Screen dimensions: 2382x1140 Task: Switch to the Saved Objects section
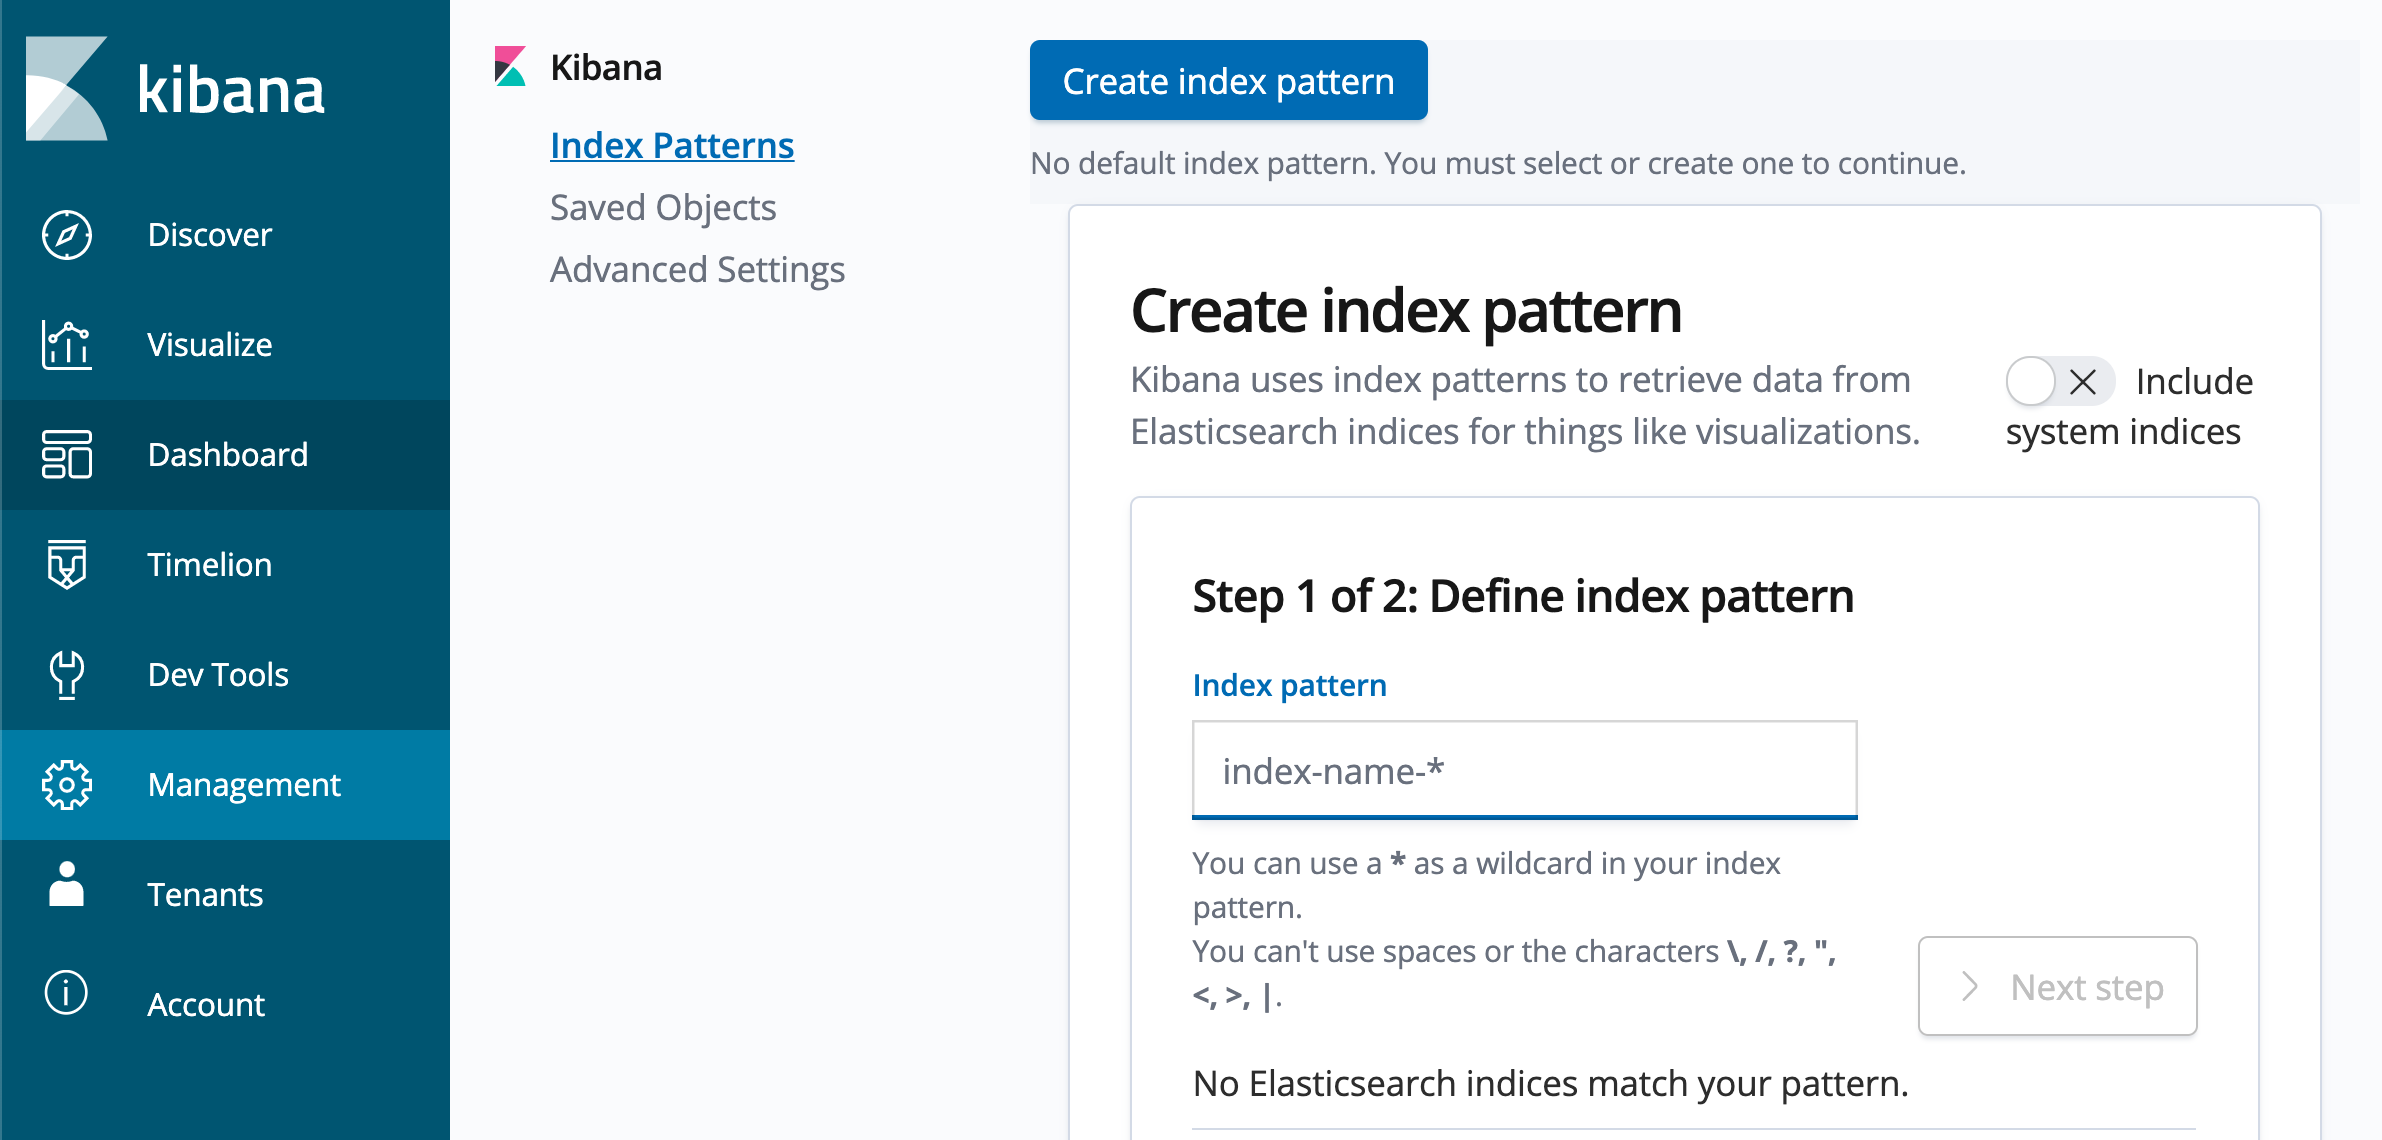point(663,207)
